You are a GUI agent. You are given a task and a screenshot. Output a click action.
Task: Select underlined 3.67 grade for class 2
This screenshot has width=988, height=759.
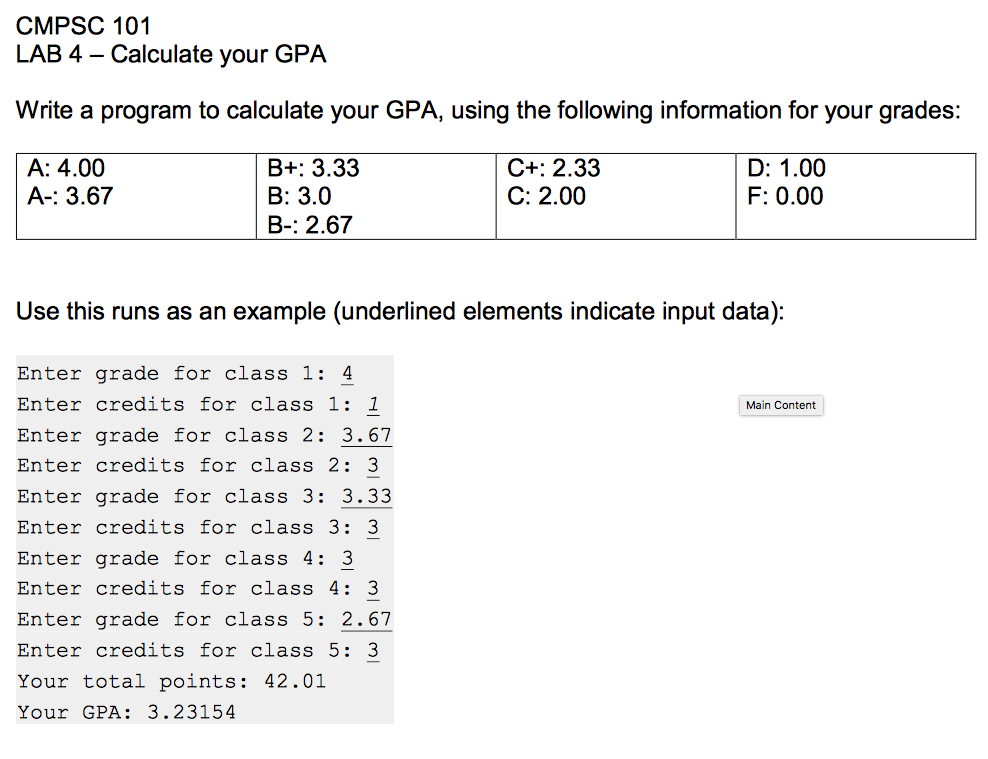click(366, 436)
